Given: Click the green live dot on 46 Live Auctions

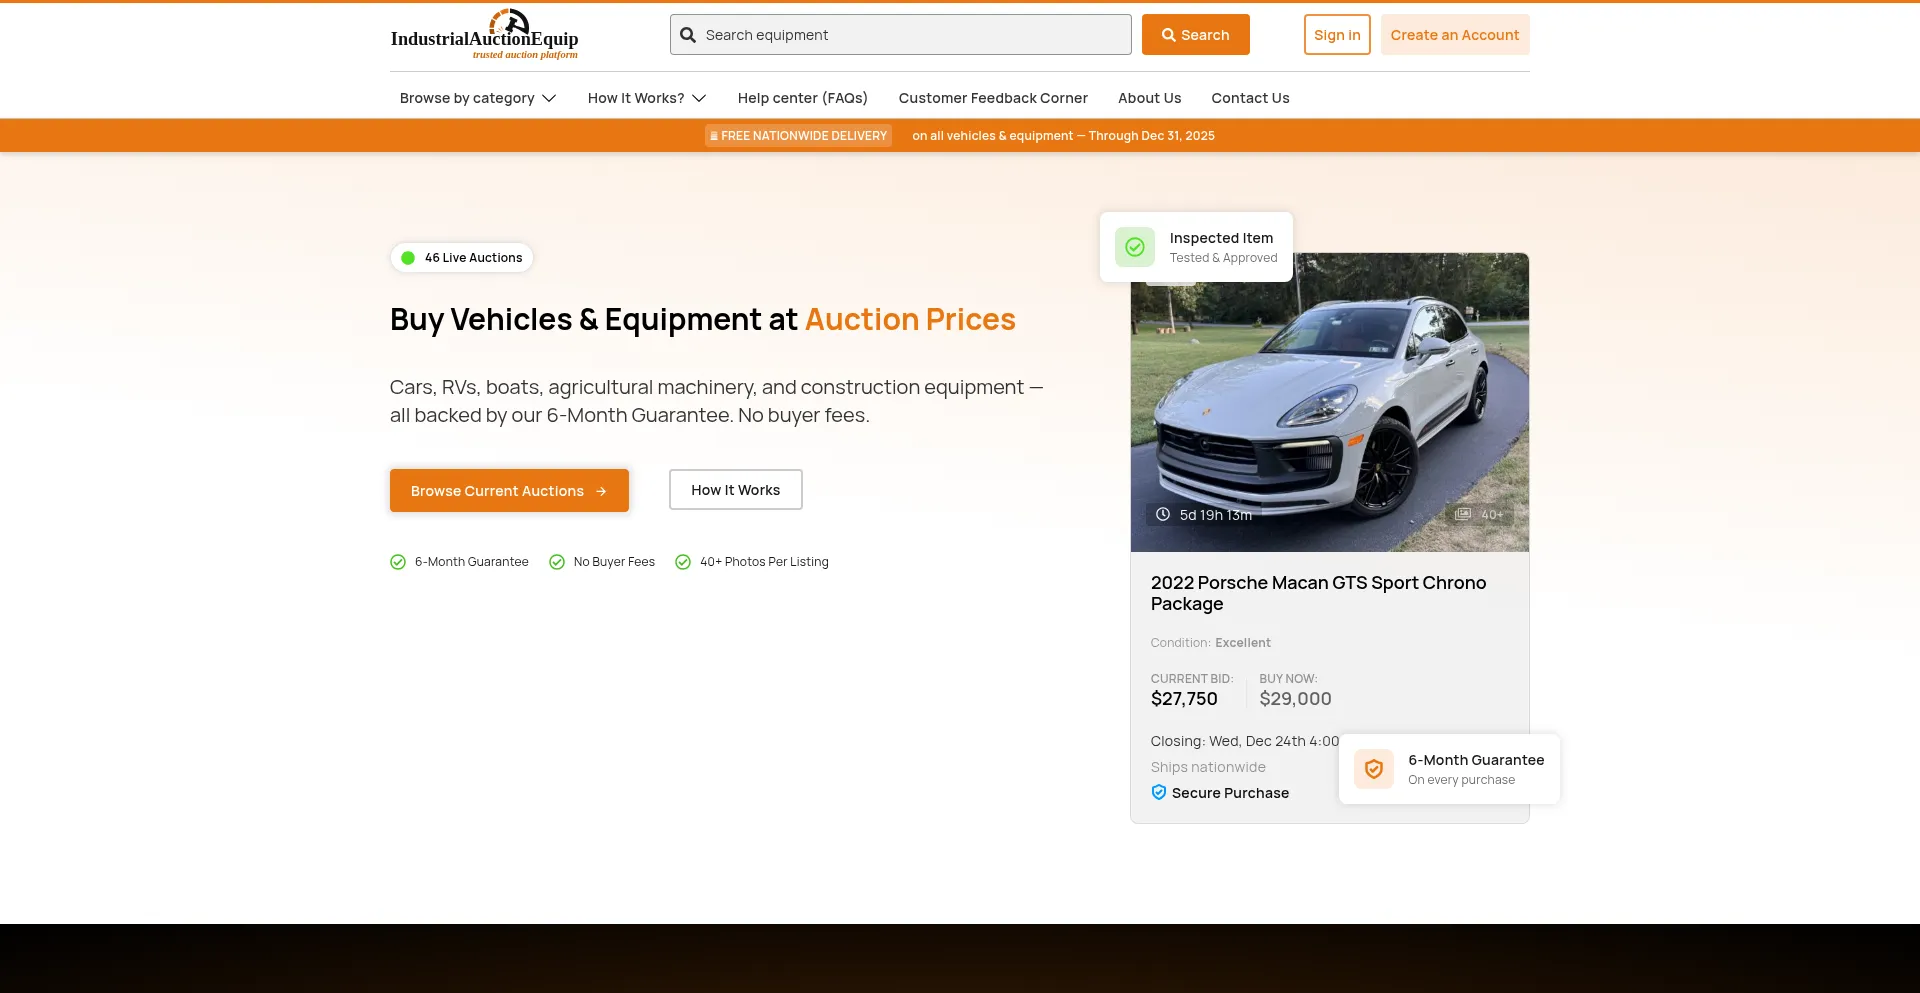Looking at the screenshot, I should (407, 257).
